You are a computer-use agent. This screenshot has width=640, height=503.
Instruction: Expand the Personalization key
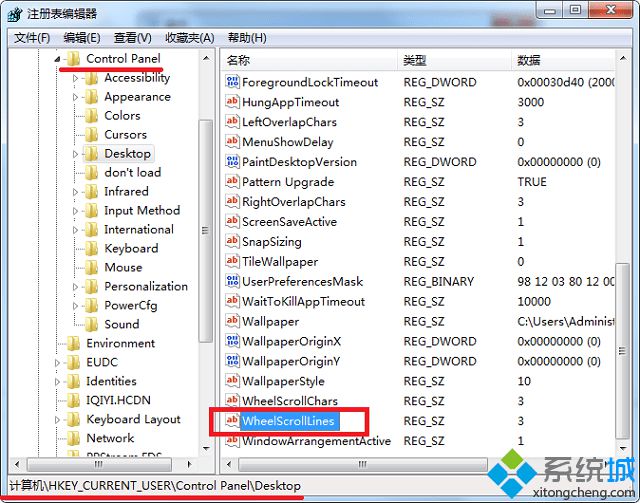pyautogui.click(x=75, y=287)
